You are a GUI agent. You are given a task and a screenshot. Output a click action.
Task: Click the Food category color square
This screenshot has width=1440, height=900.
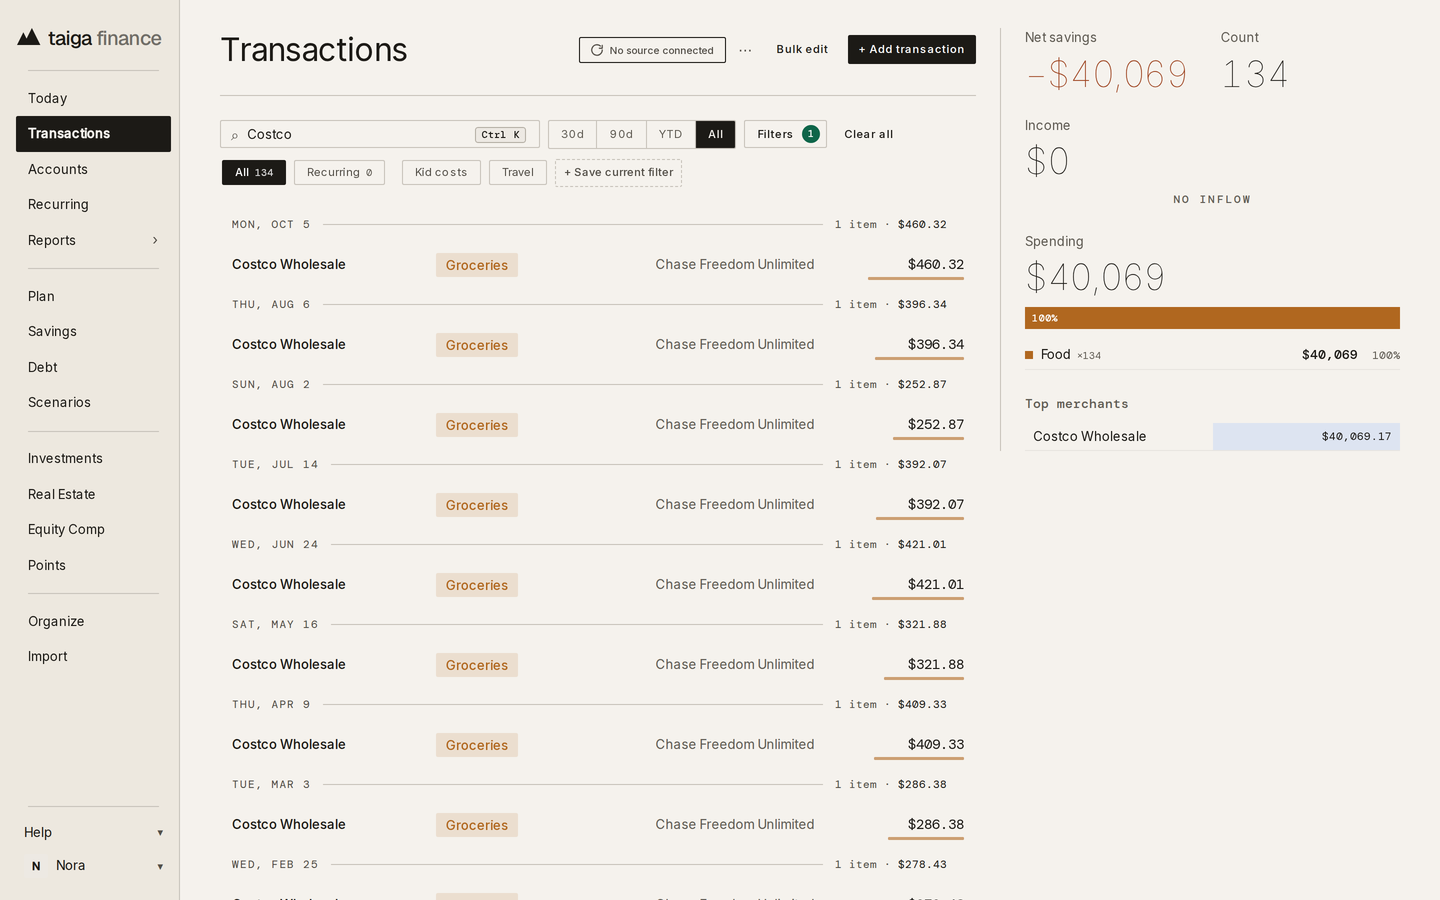[1029, 355]
